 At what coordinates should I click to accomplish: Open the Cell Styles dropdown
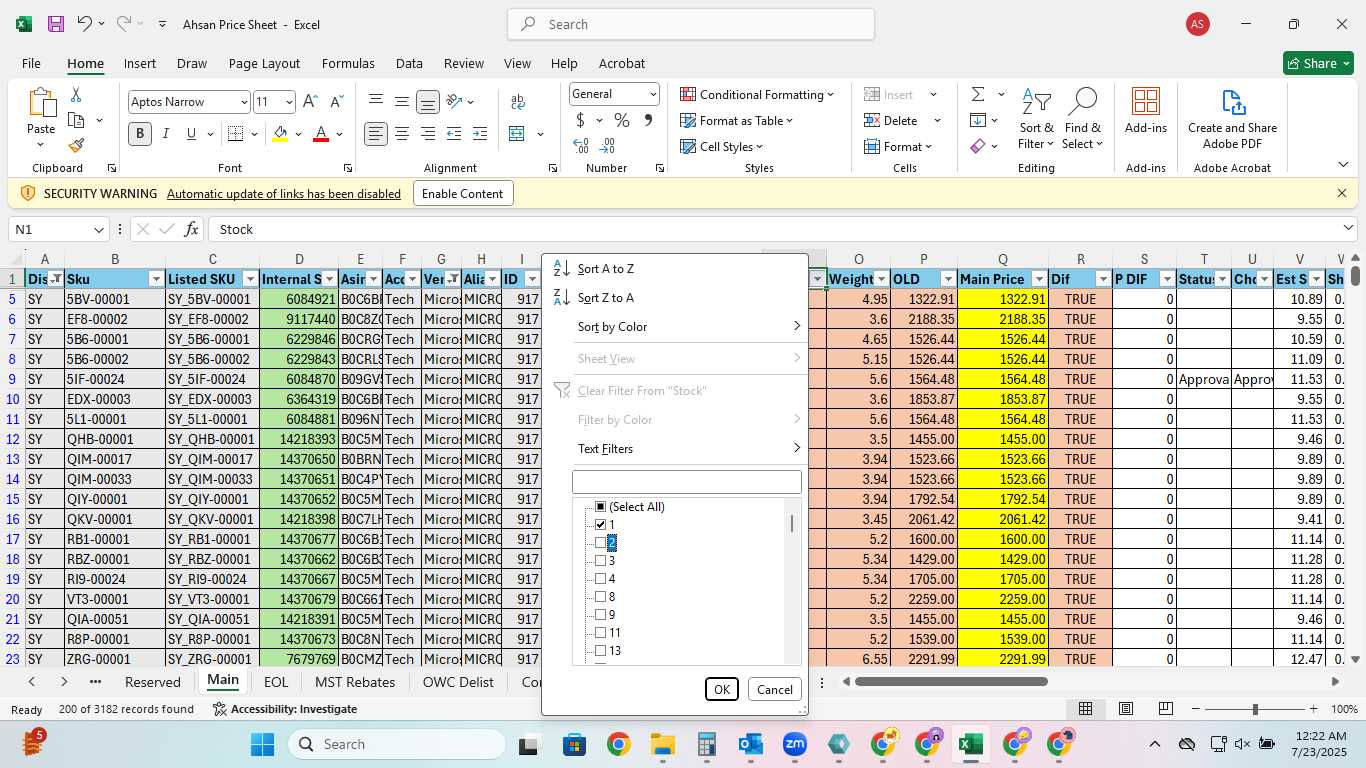click(x=723, y=146)
